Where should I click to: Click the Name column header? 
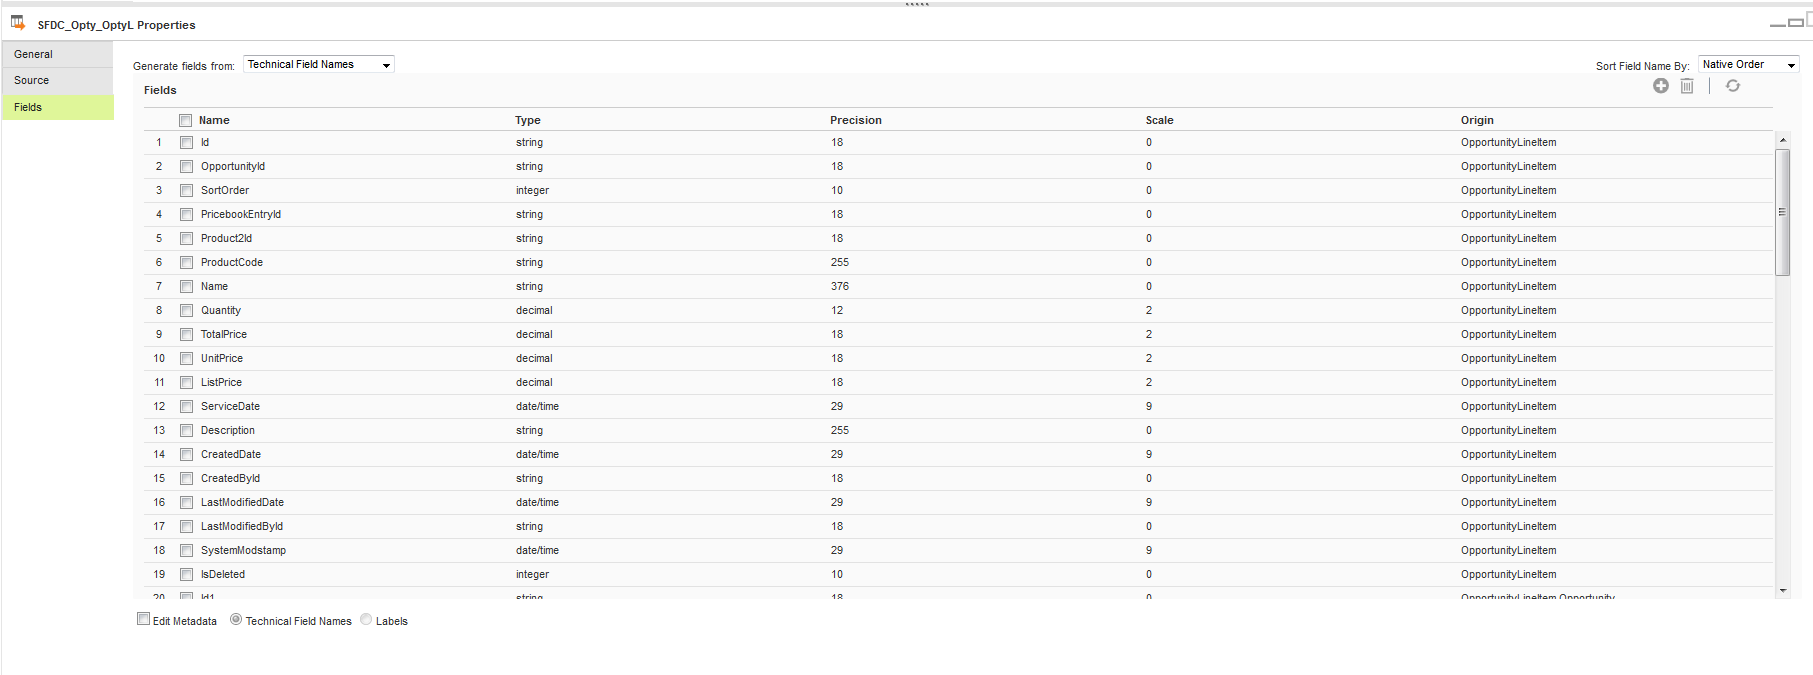[x=214, y=120]
